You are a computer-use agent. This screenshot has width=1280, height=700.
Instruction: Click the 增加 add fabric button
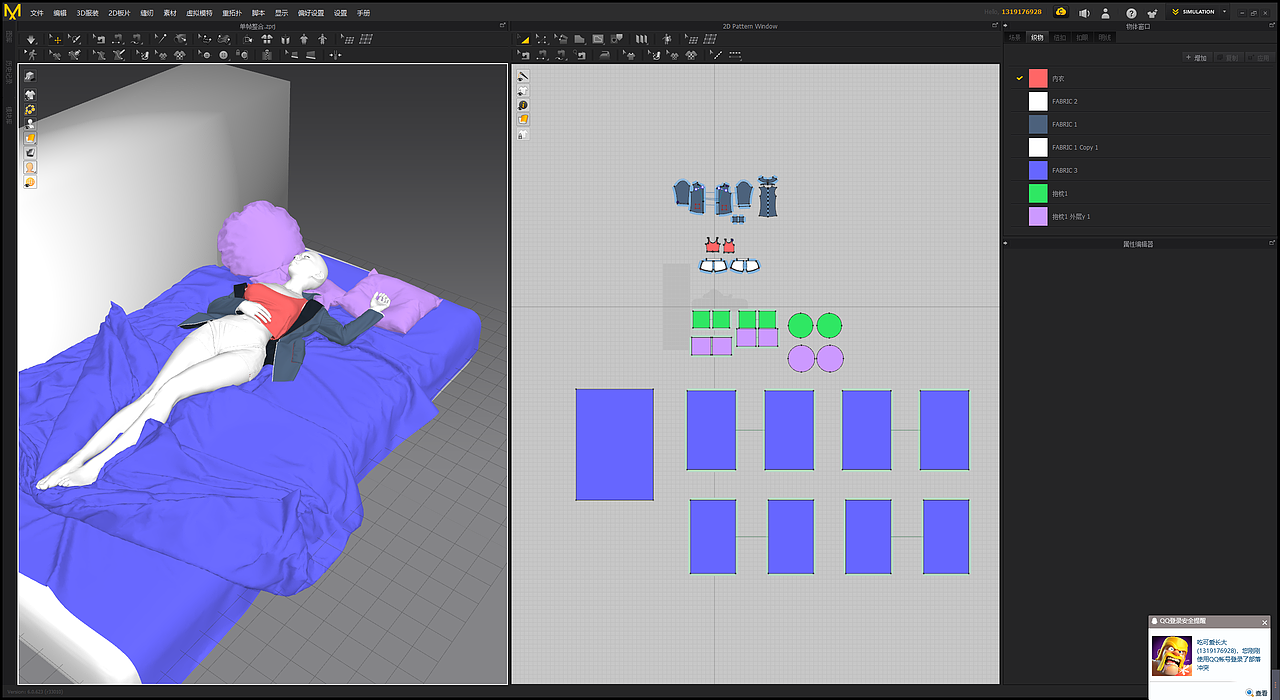tap(1196, 58)
